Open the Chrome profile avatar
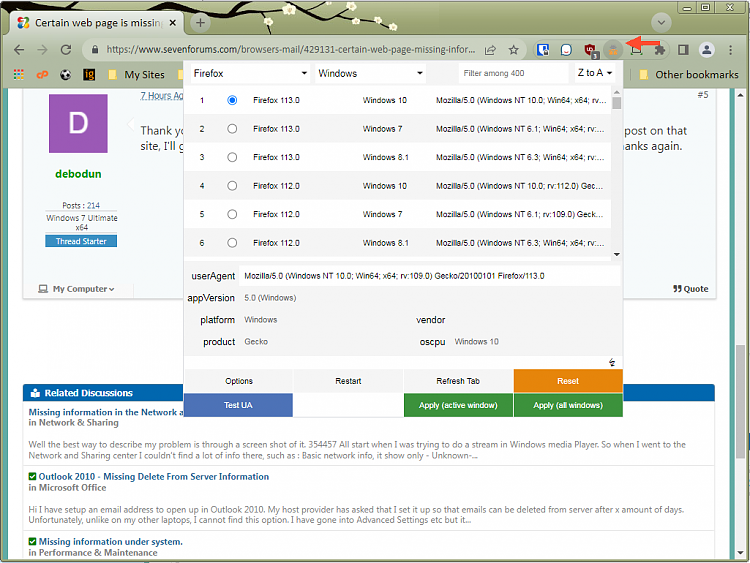The image size is (750, 563). pos(706,49)
